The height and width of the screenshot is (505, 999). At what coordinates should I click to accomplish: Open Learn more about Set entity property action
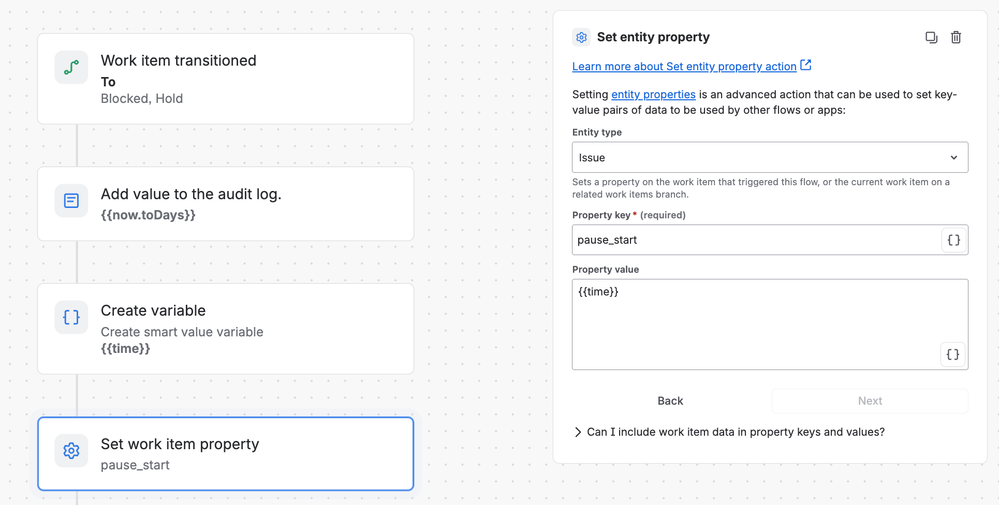click(684, 66)
